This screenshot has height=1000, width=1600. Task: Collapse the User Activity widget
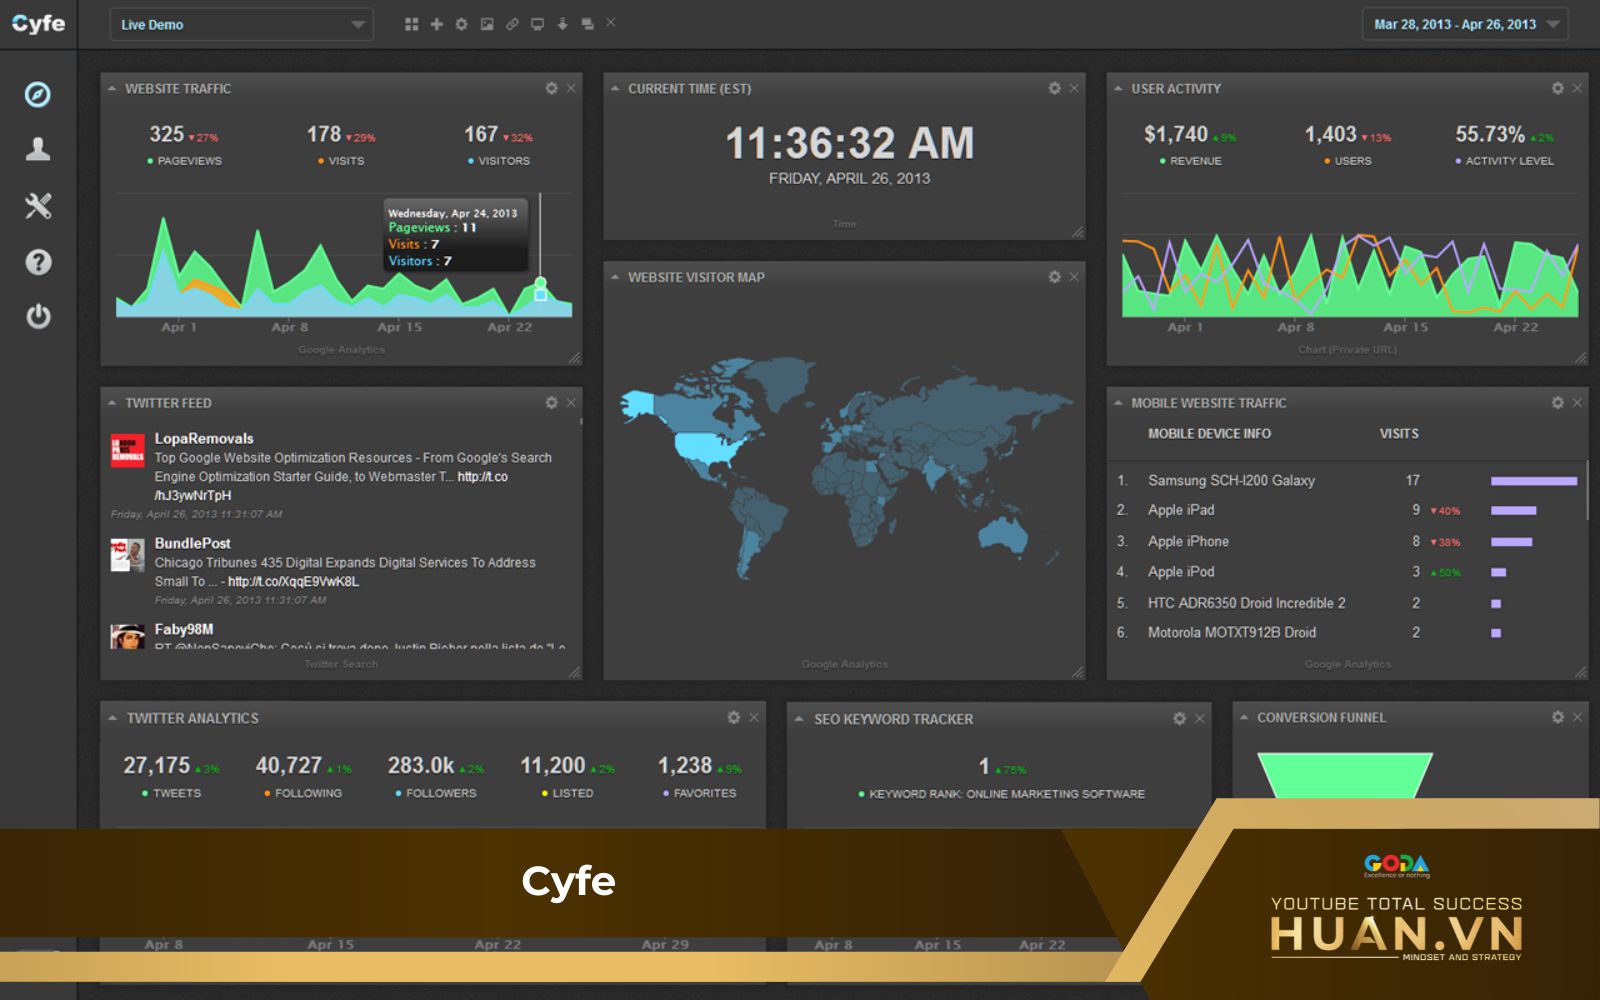click(x=1118, y=88)
